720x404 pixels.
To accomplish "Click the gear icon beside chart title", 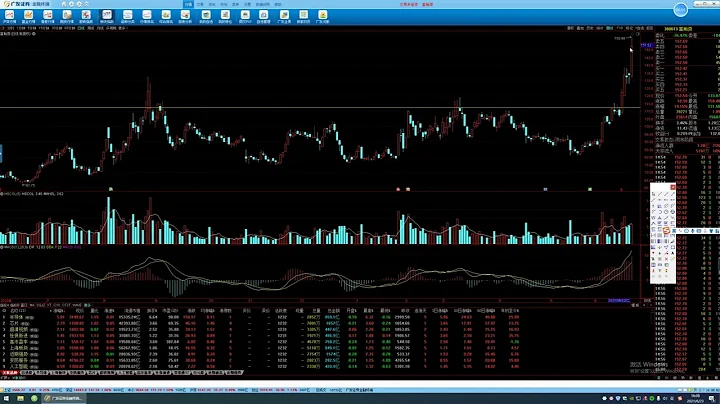I will coord(34,34).
